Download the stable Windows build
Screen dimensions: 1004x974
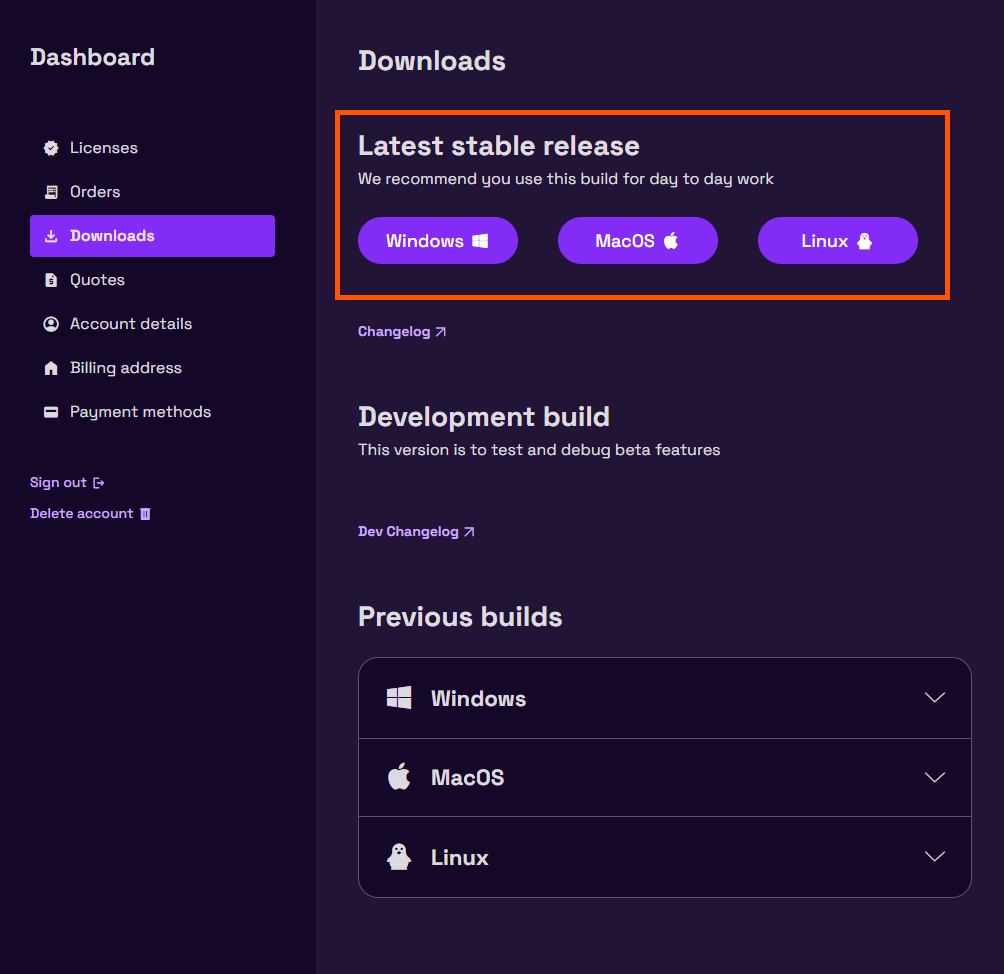[438, 241]
